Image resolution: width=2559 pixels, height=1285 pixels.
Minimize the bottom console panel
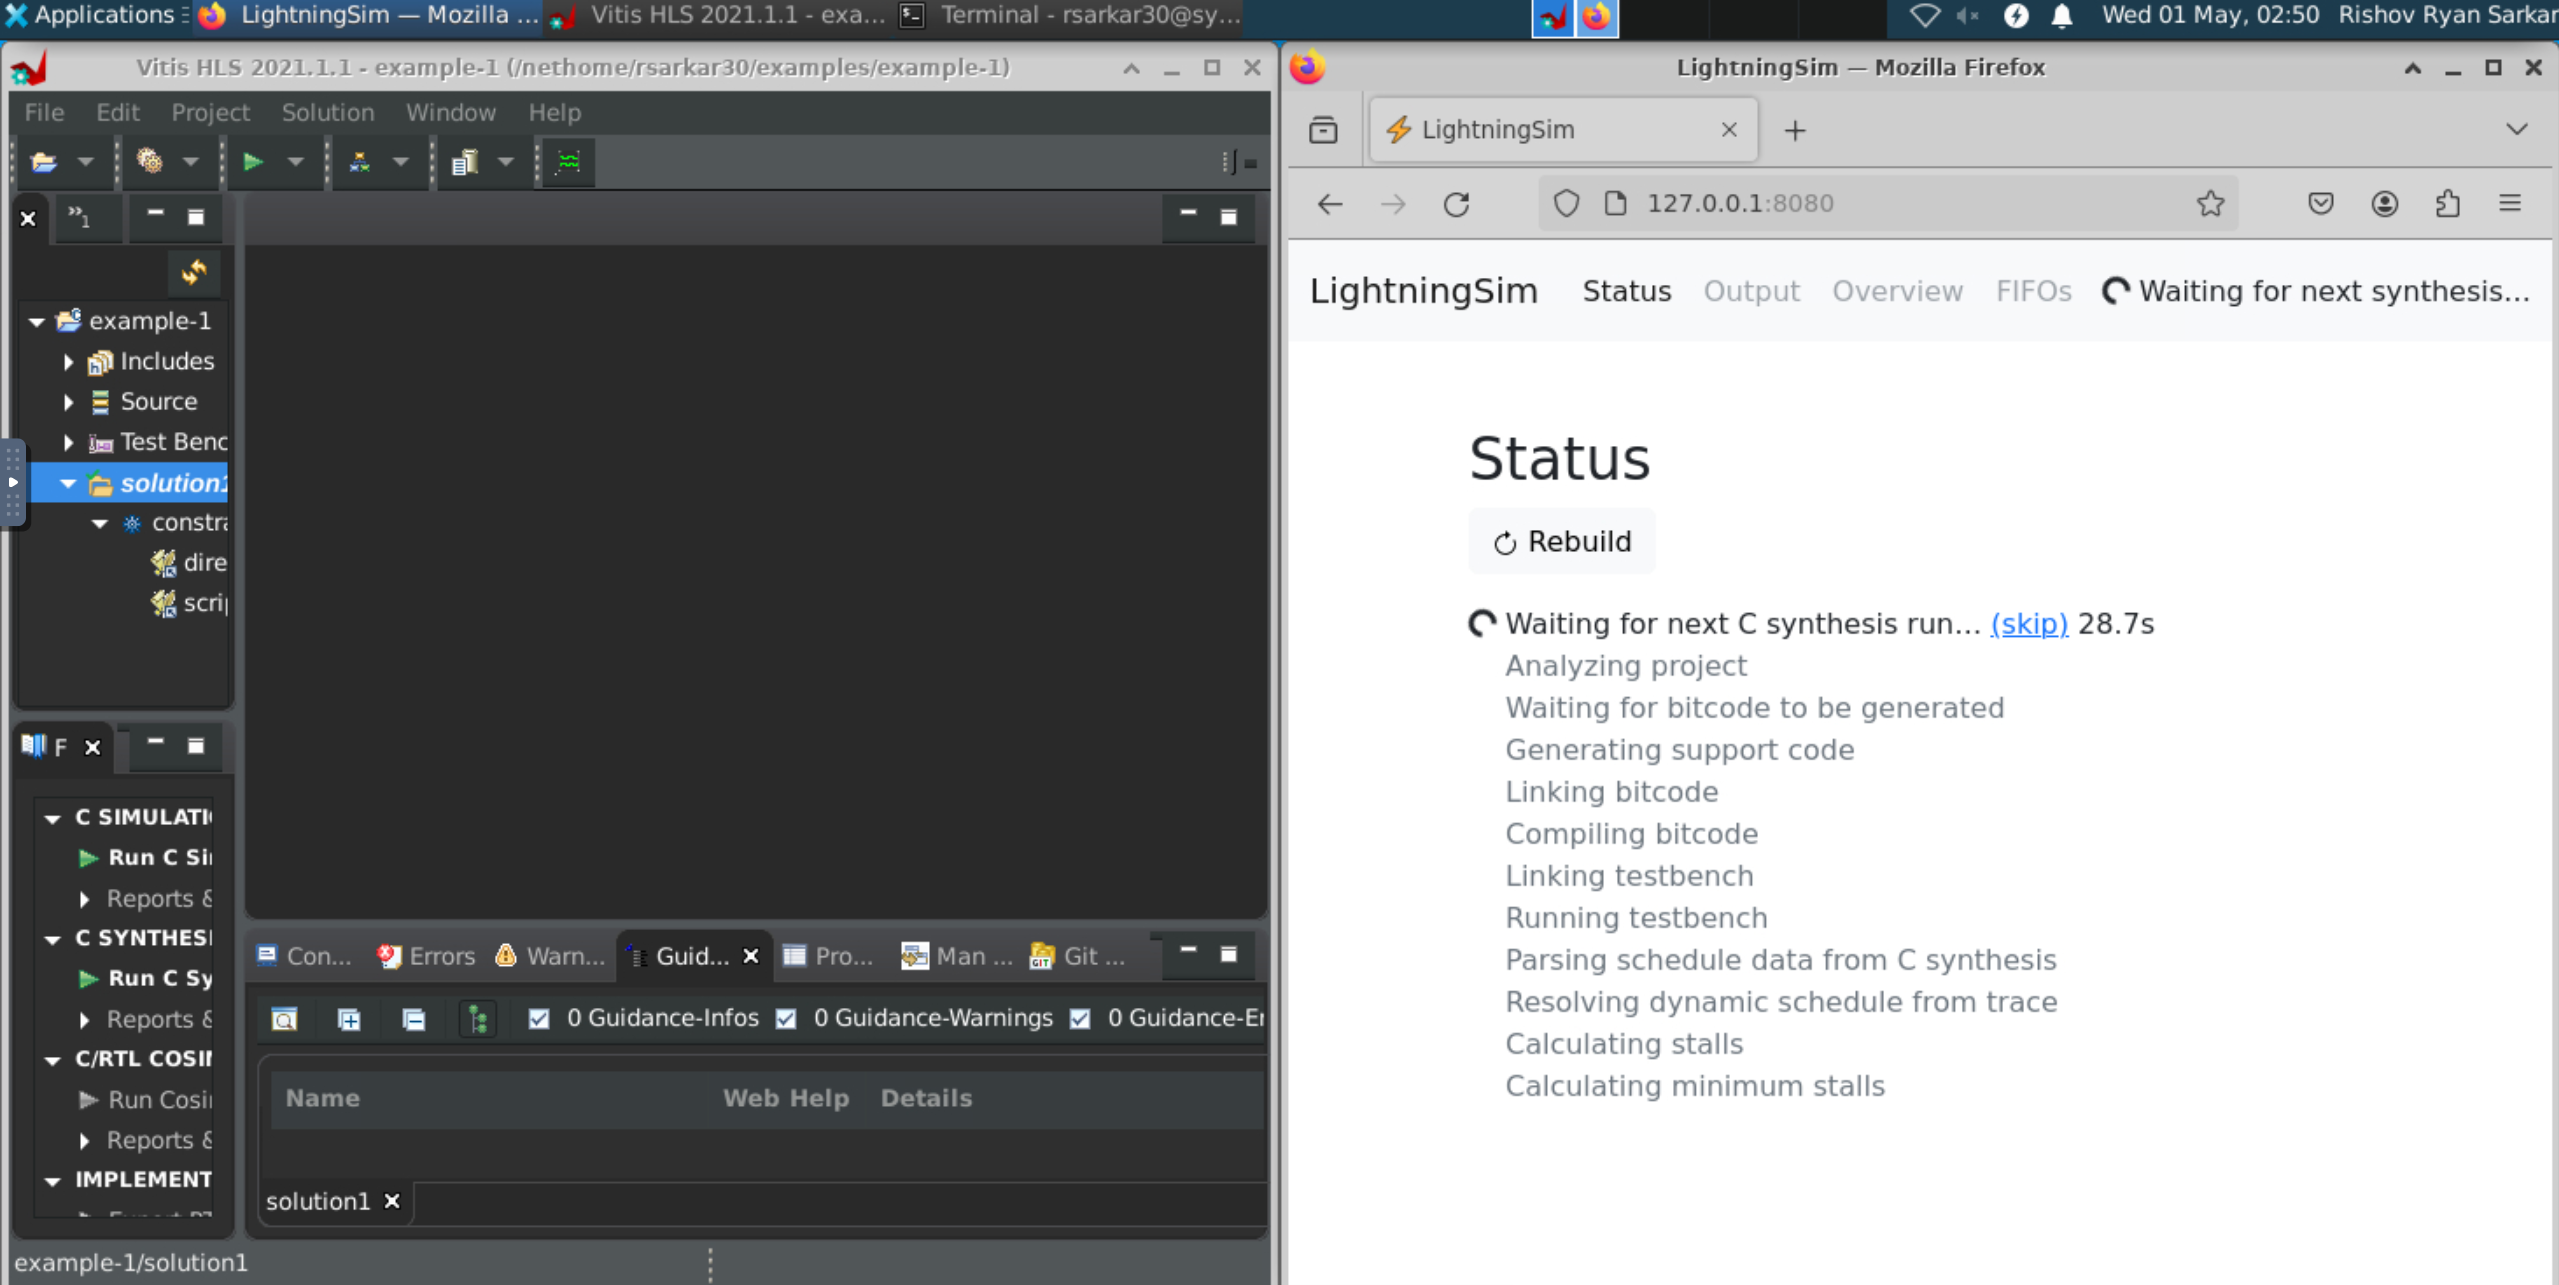tap(1188, 952)
